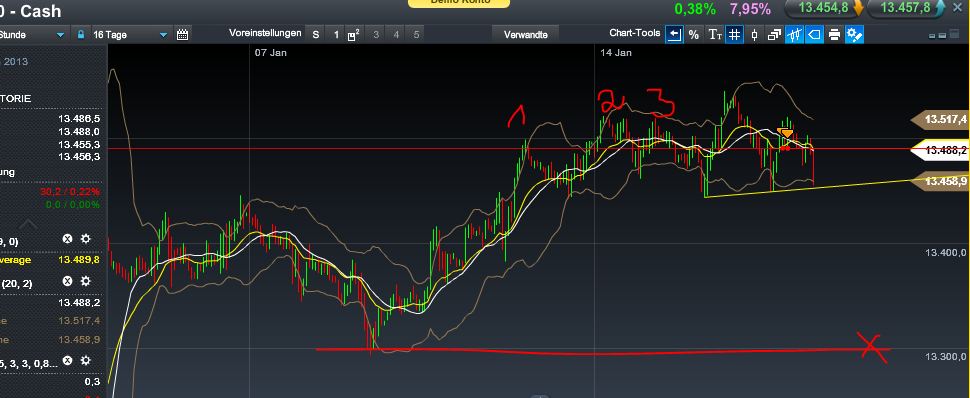Click the sell price 13.454,8
The width and height of the screenshot is (970, 398).
pyautogui.click(x=825, y=8)
